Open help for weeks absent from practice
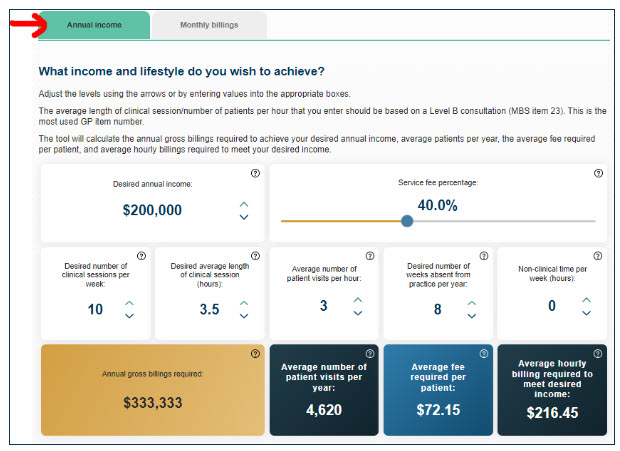 (x=484, y=256)
